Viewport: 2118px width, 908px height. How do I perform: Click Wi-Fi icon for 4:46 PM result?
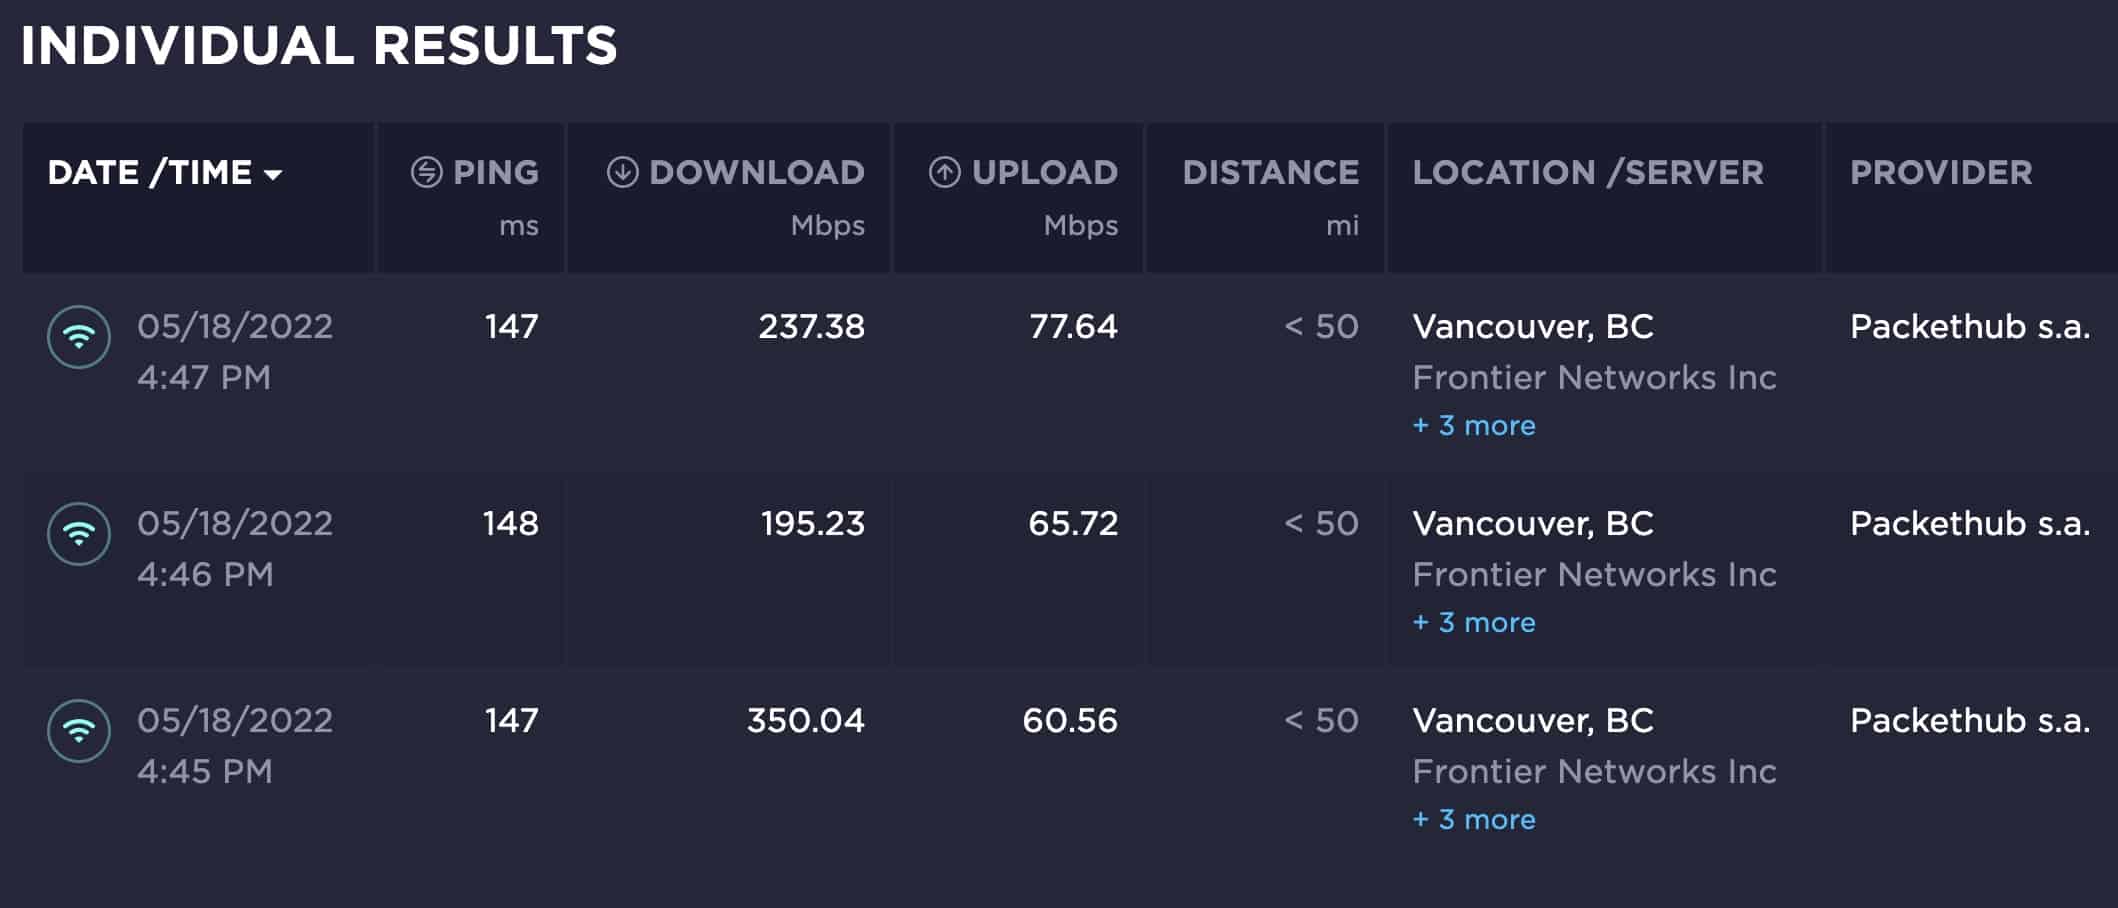coord(79,534)
